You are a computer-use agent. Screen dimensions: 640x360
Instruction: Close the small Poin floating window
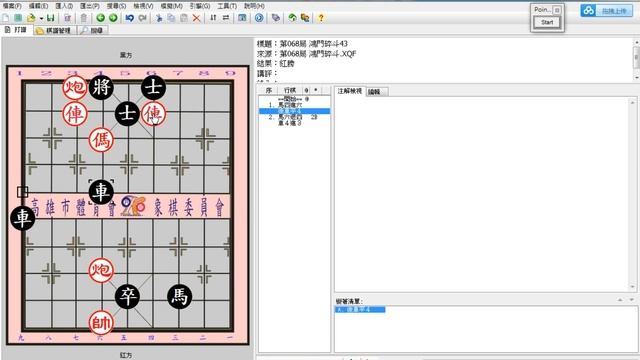click(x=557, y=10)
